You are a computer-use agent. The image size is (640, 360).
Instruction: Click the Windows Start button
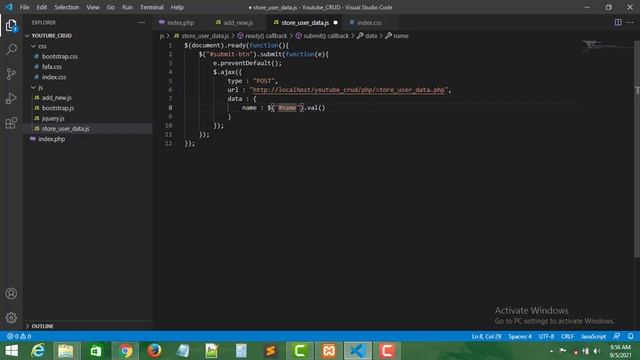click(x=11, y=351)
